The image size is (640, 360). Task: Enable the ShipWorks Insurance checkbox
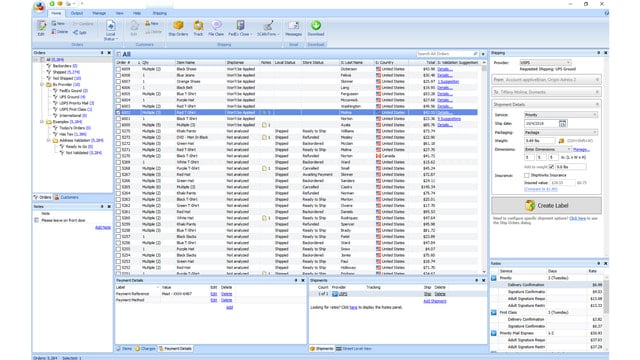click(x=527, y=176)
